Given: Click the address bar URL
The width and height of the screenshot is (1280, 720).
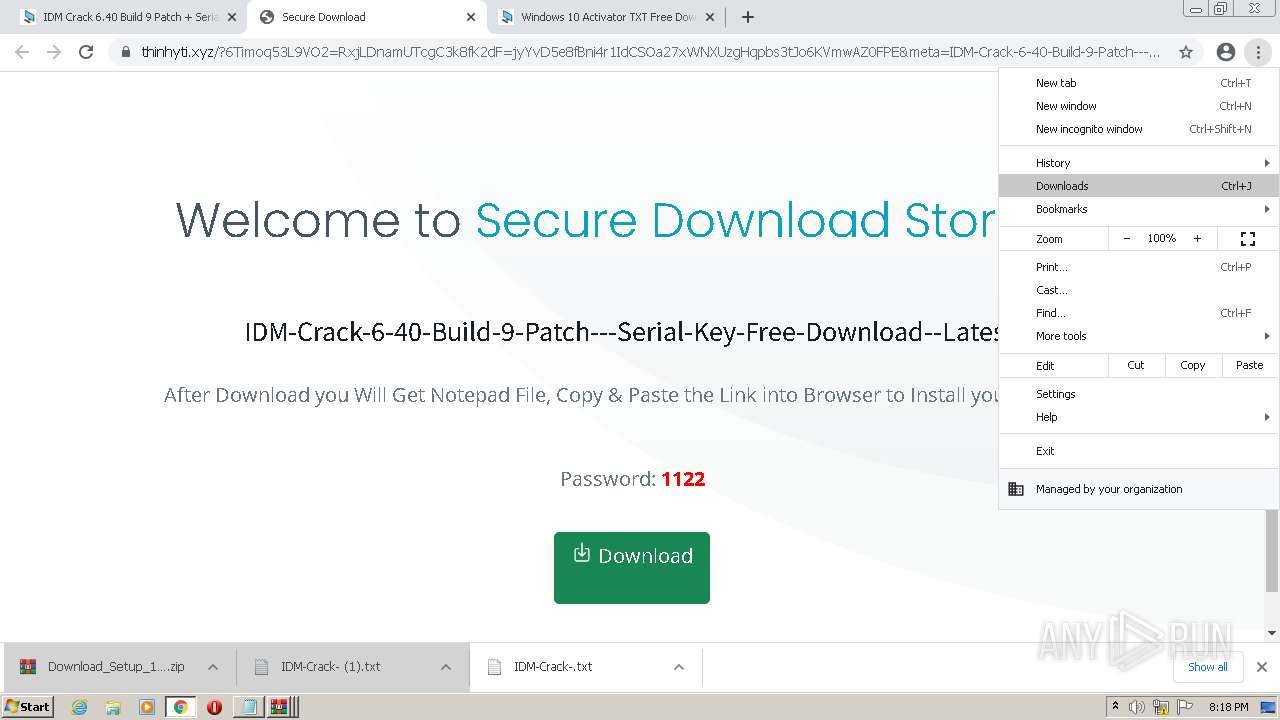Looking at the screenshot, I should [650, 52].
